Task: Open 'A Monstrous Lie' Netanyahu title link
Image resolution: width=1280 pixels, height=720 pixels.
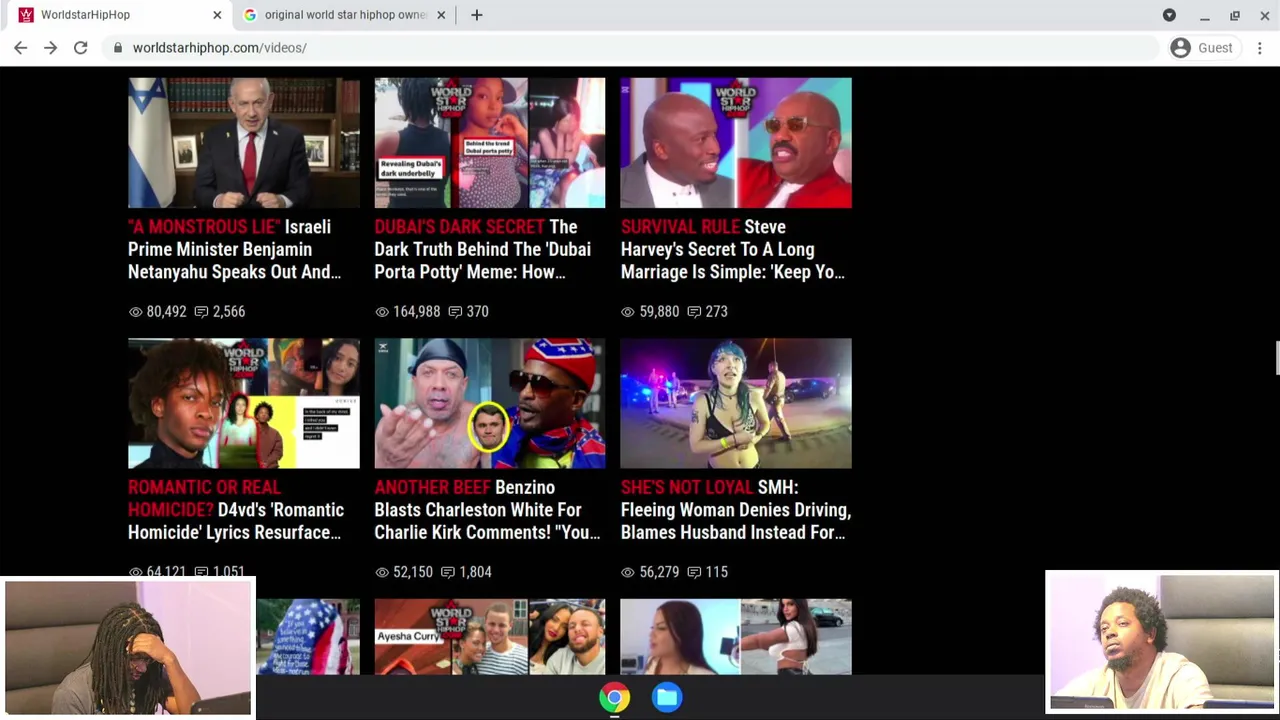Action: coord(235,249)
